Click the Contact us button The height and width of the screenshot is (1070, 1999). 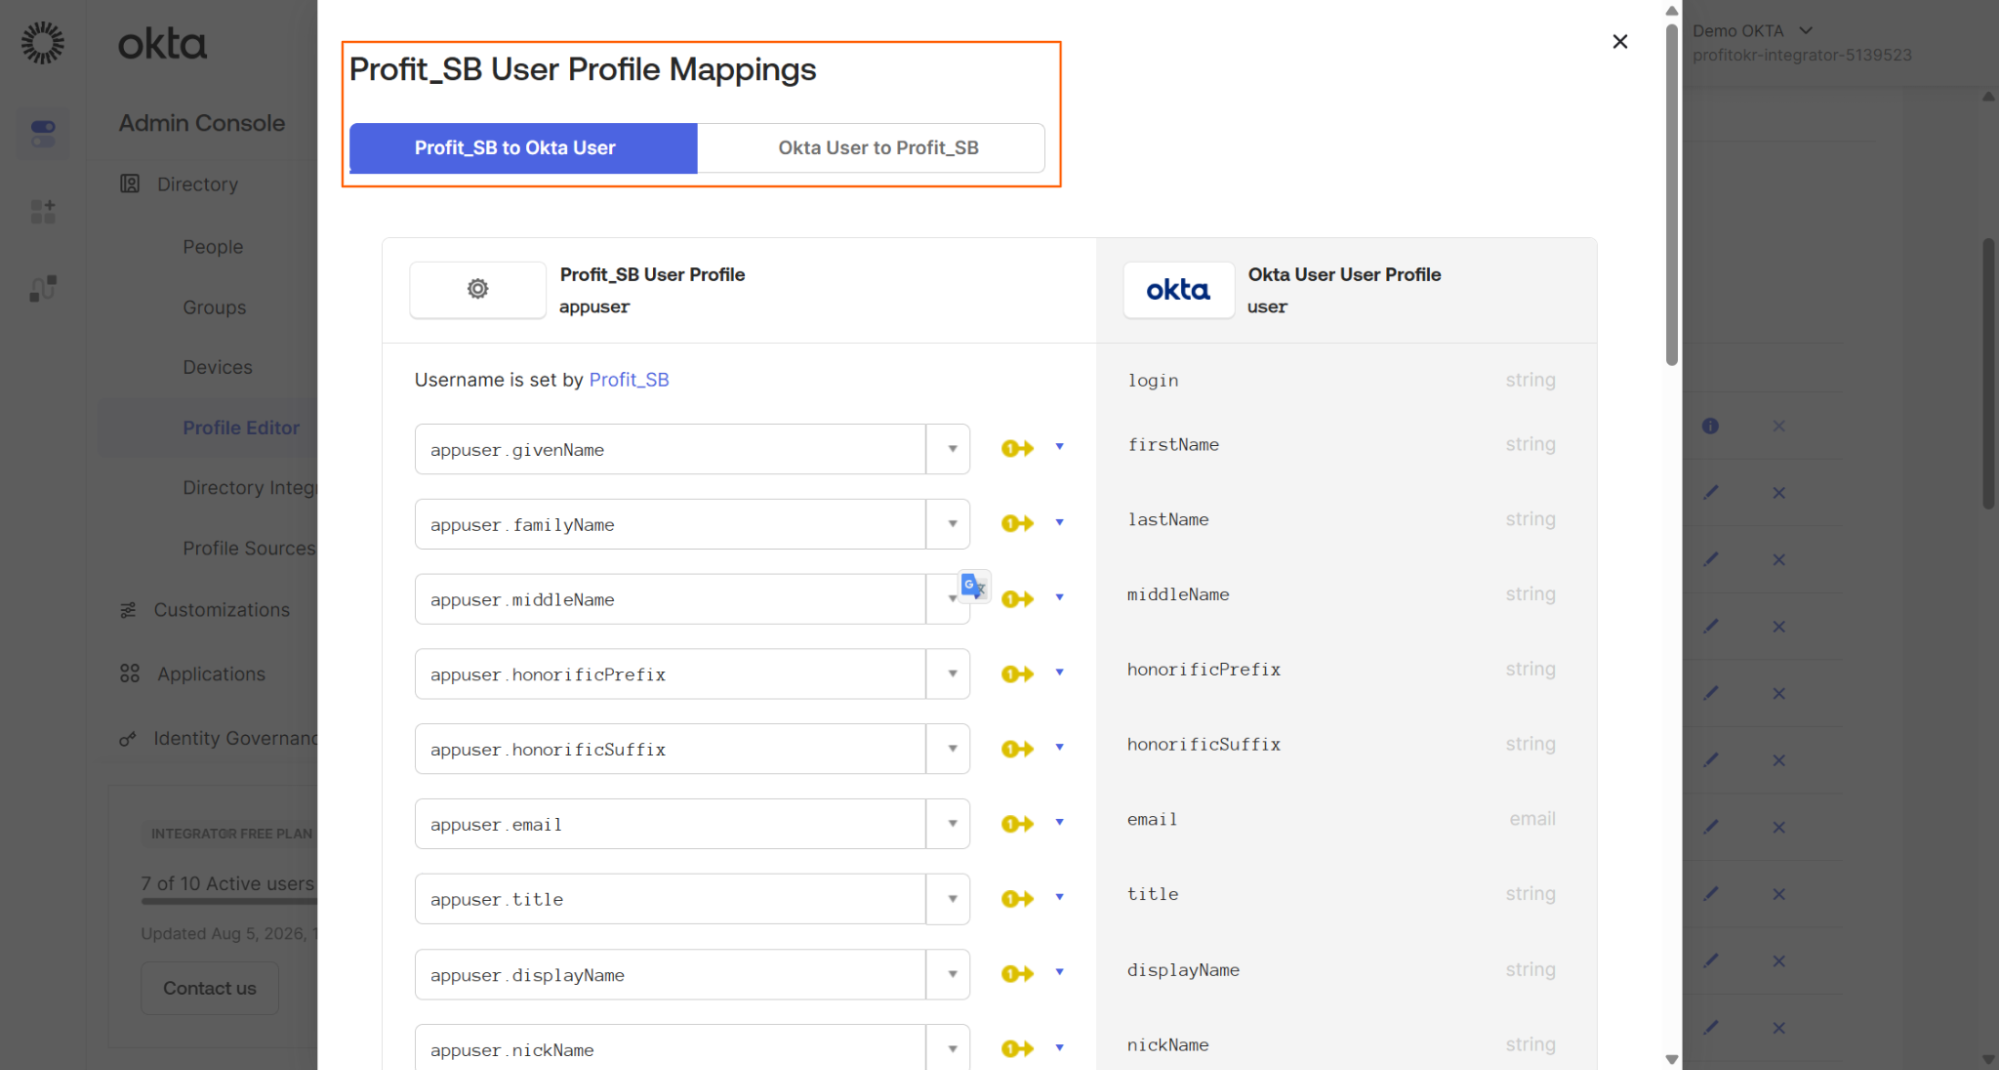[210, 988]
